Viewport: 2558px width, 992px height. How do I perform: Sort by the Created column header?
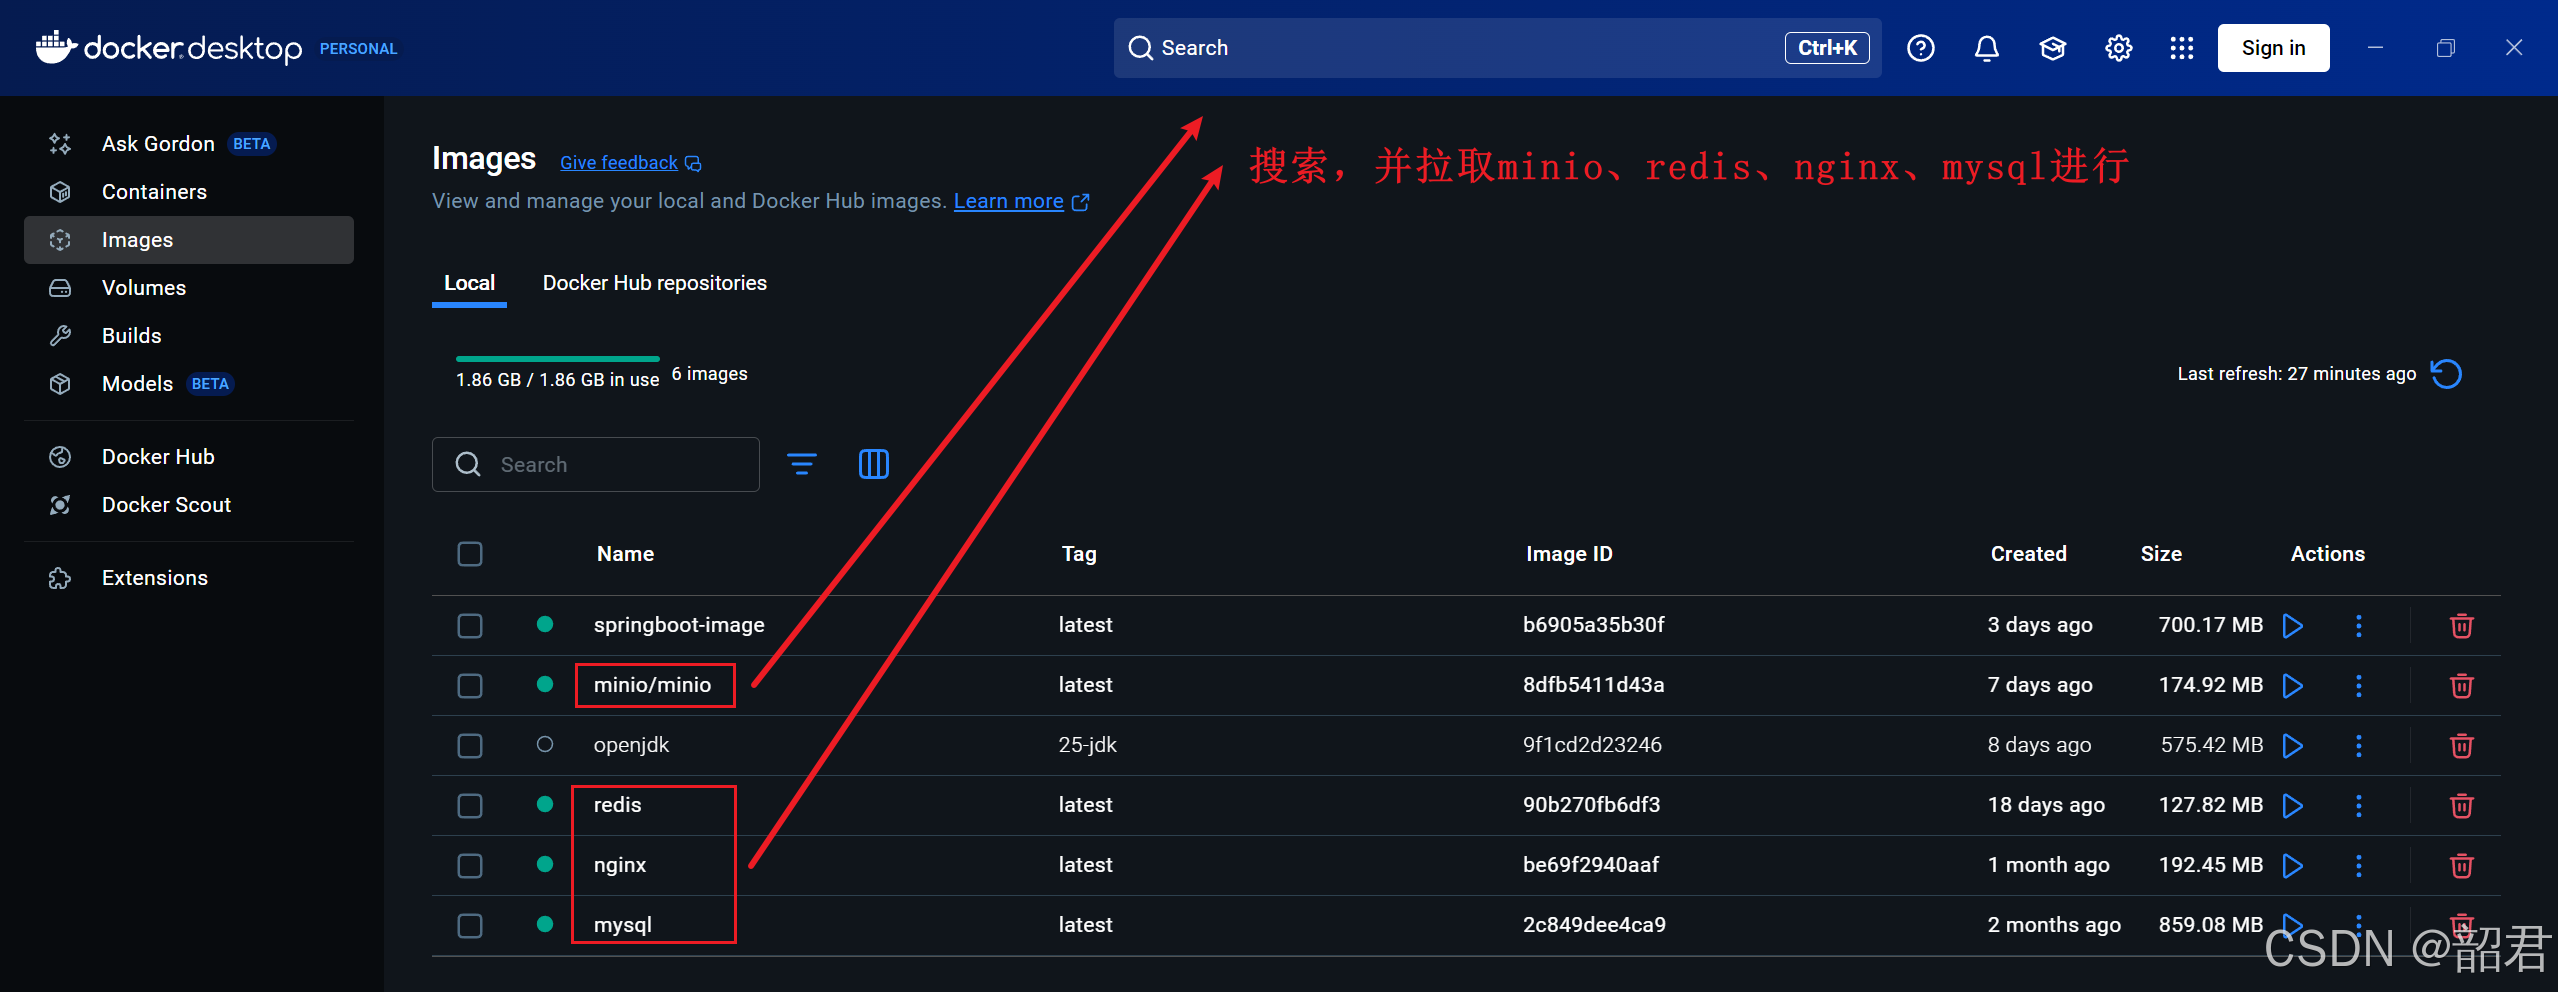[2028, 554]
